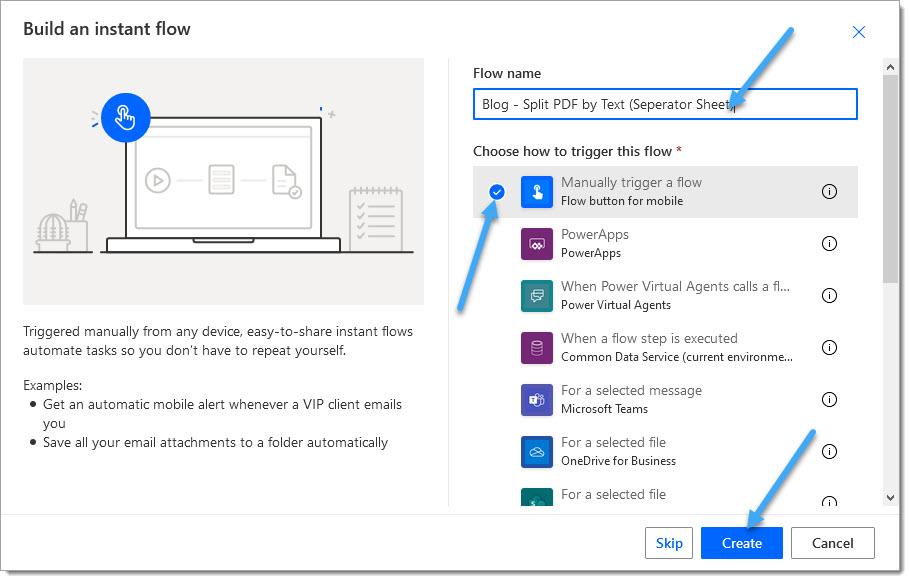Click "For a selected file" above OneDrive for Business

613,442
